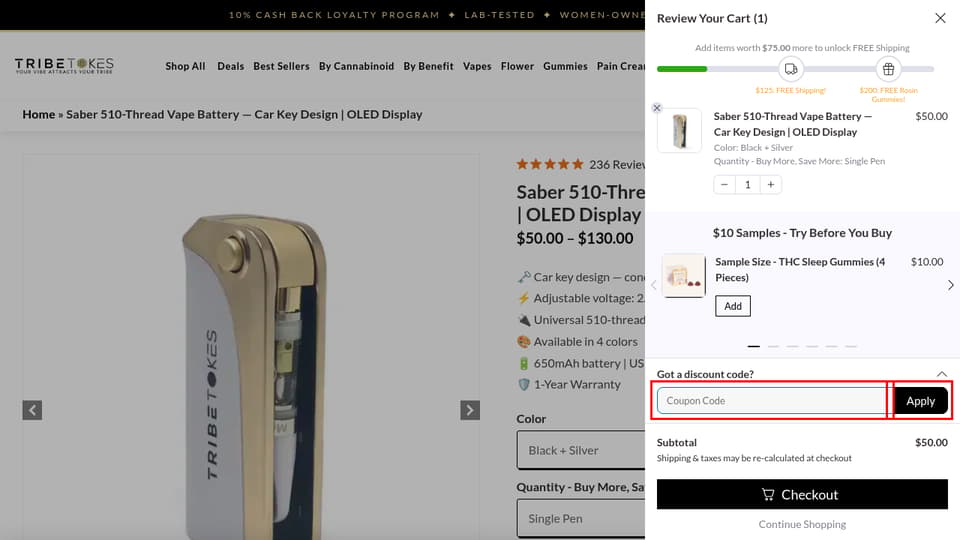960x540 pixels.
Task: Close the cart drawer with the X
Action: pyautogui.click(x=940, y=18)
